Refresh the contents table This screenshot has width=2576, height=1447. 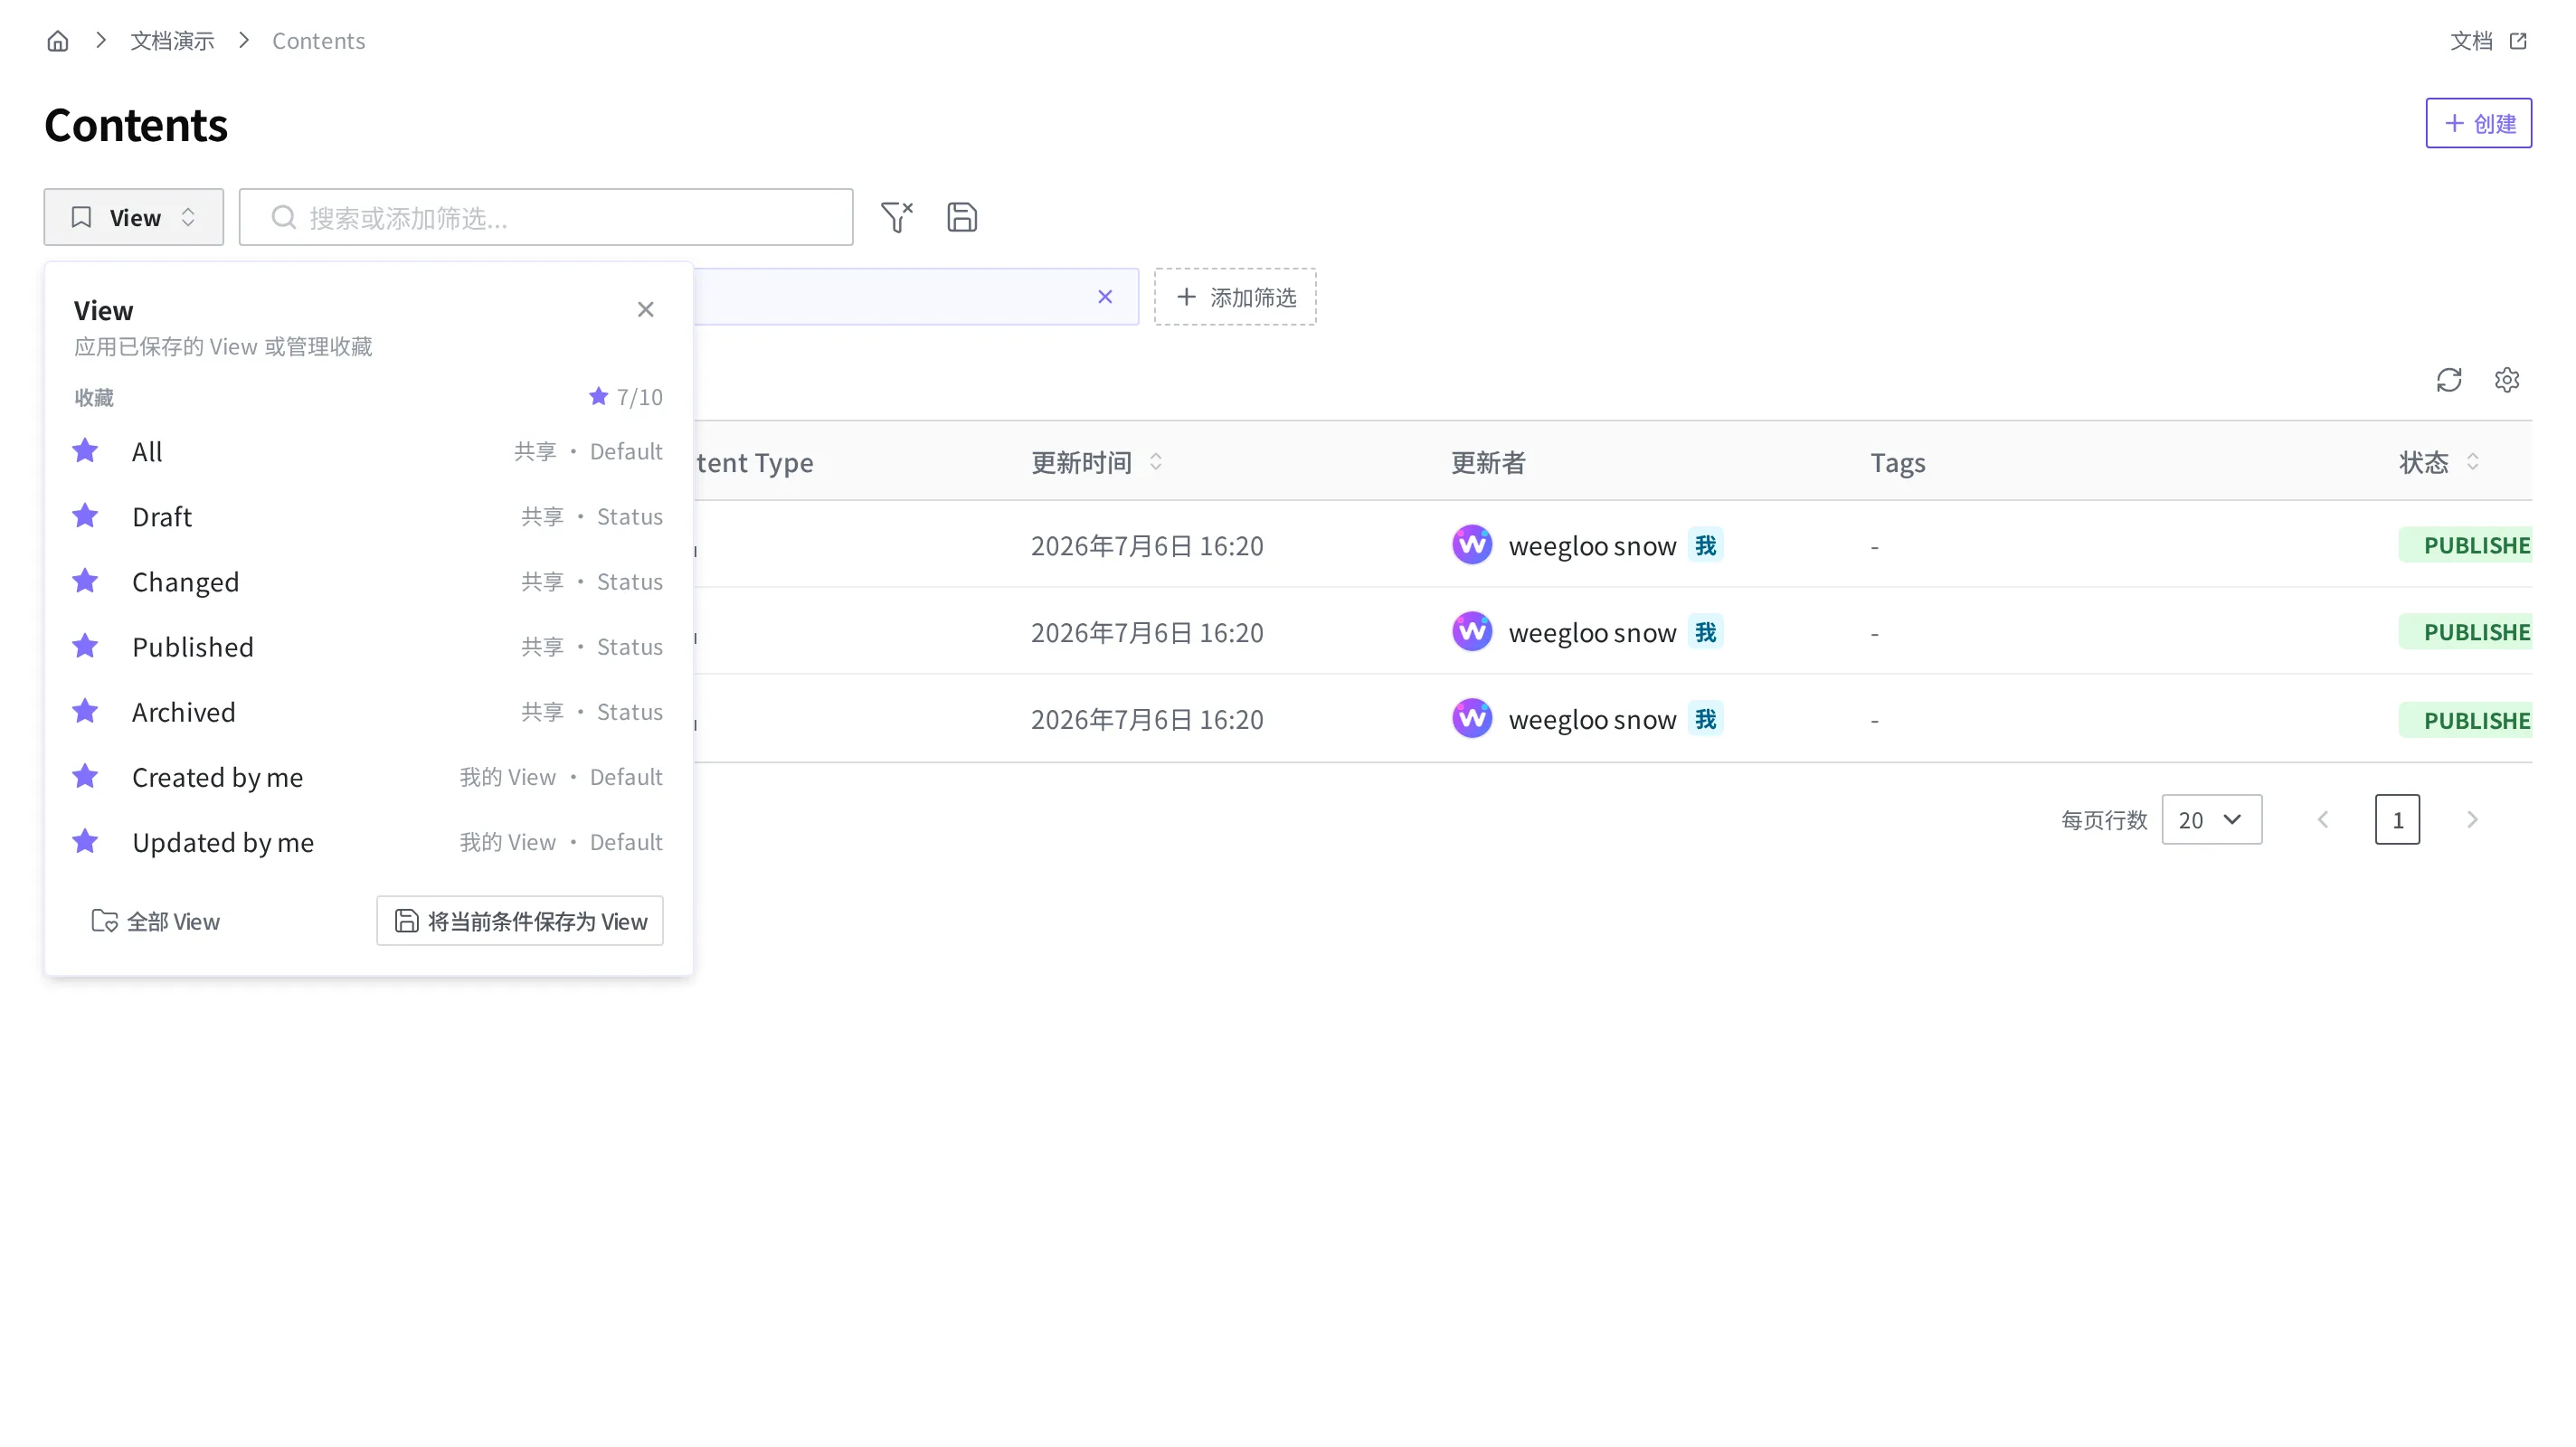(x=2449, y=380)
